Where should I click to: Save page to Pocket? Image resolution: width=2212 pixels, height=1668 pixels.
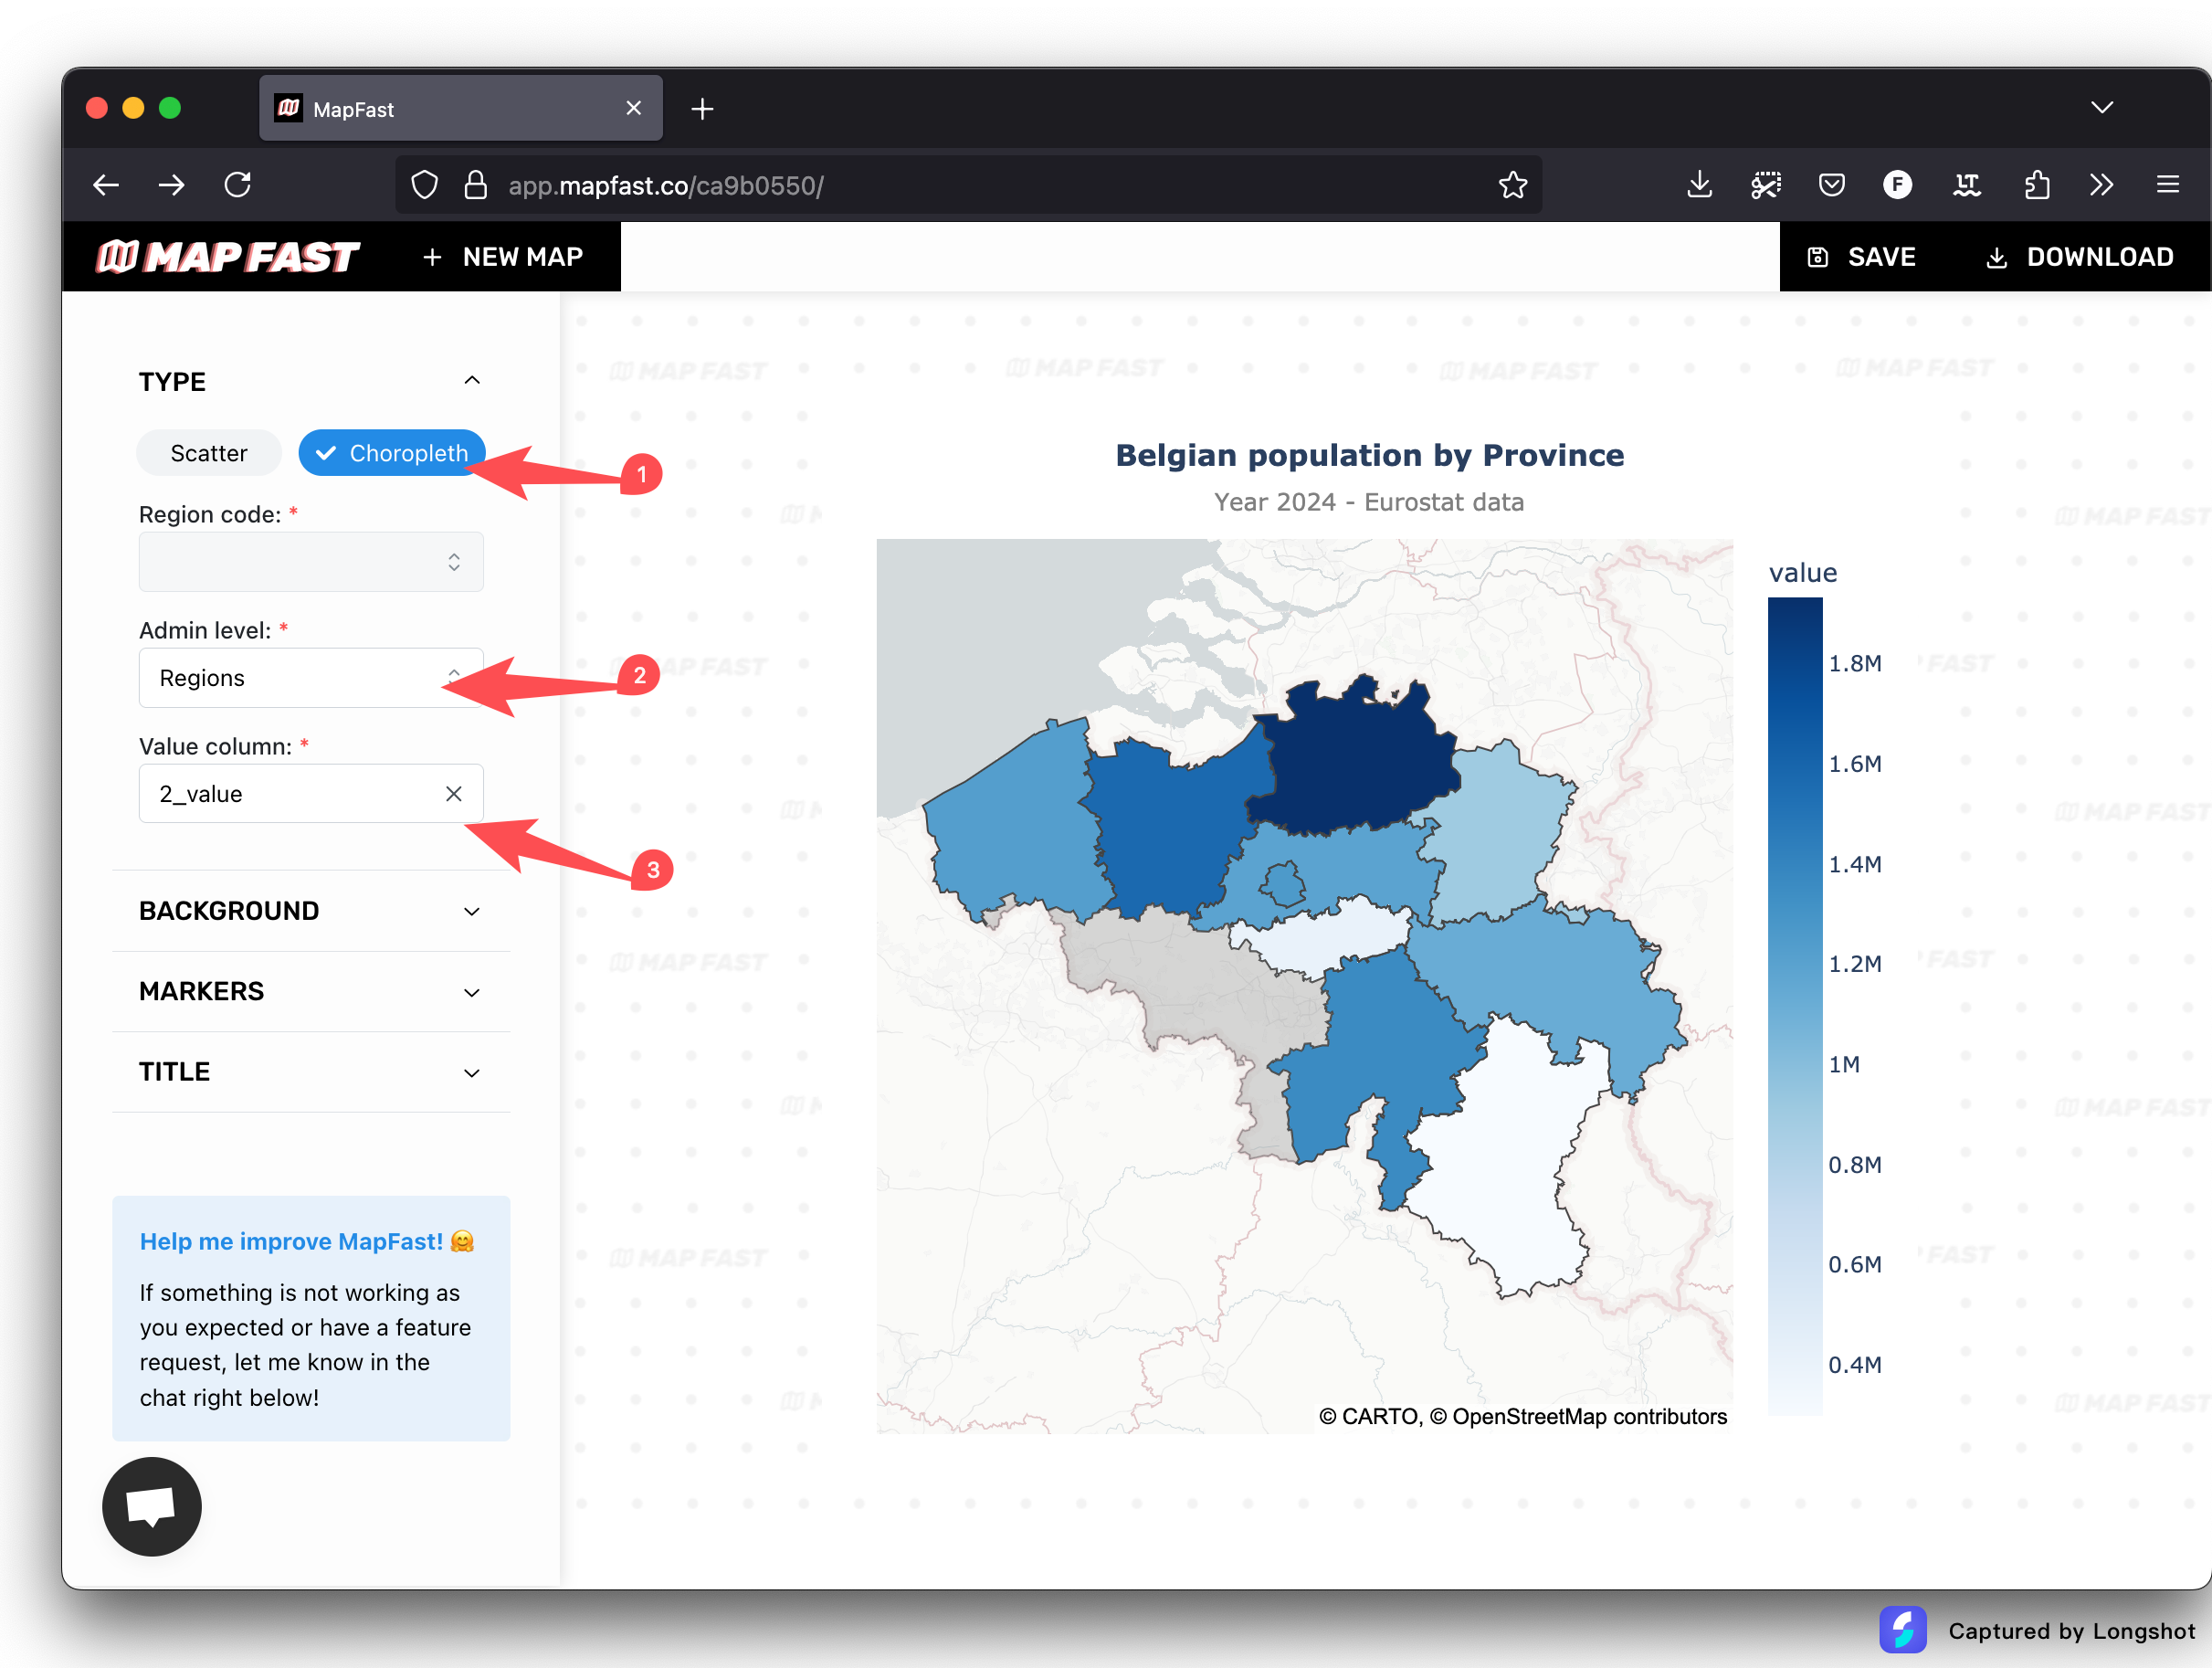1831,185
